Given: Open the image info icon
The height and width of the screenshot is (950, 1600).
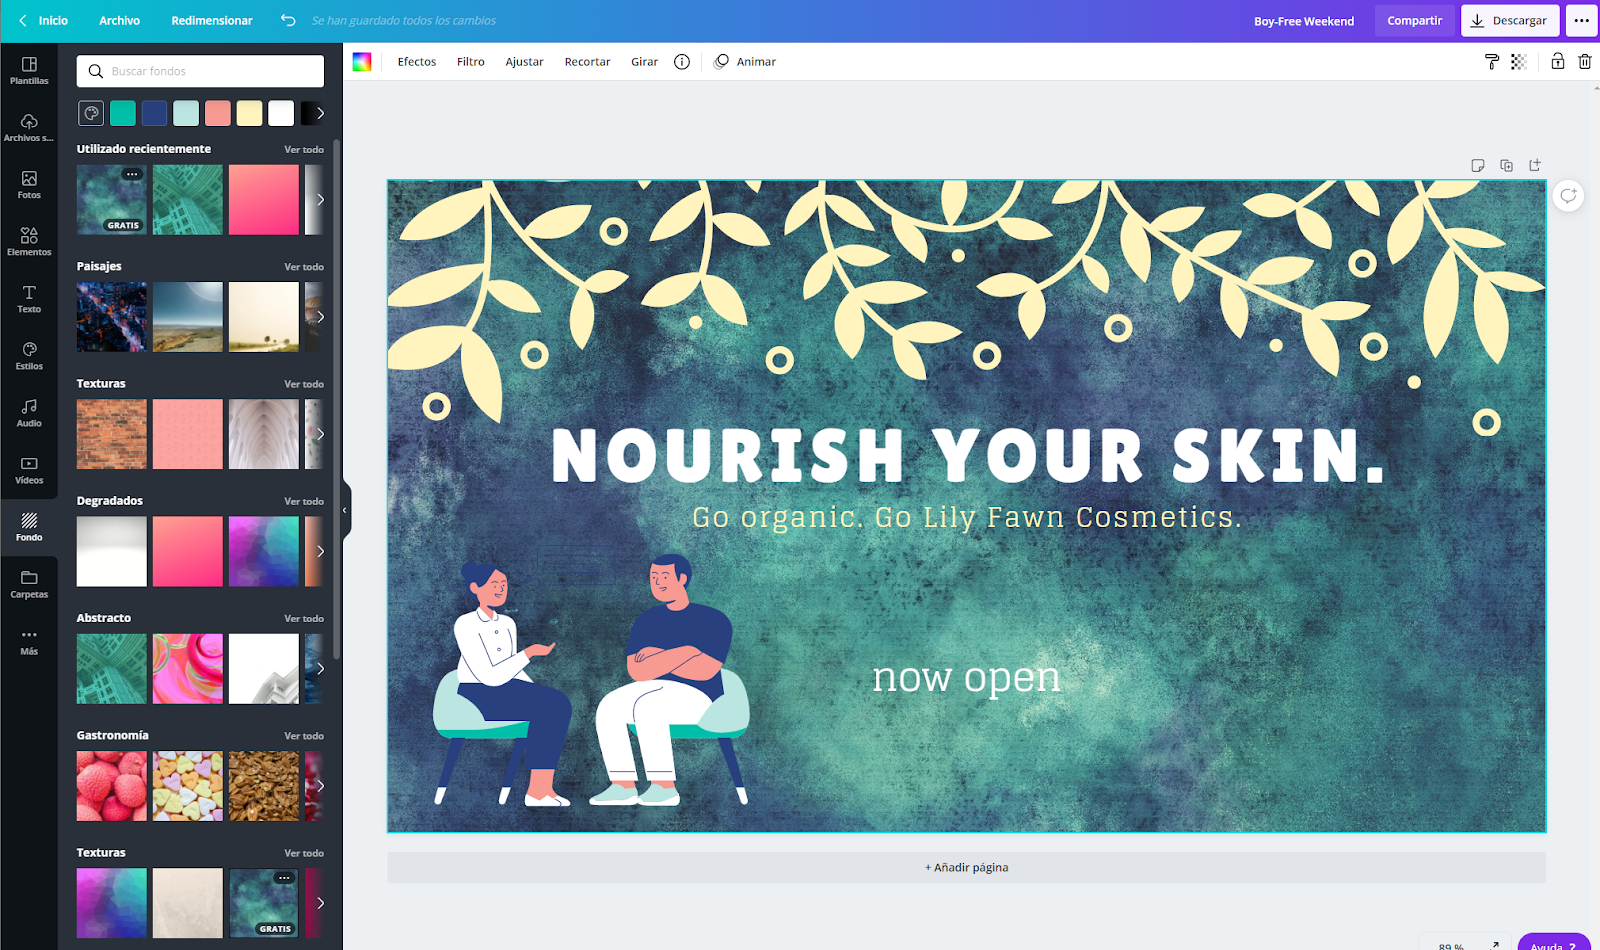Looking at the screenshot, I should click(x=682, y=62).
